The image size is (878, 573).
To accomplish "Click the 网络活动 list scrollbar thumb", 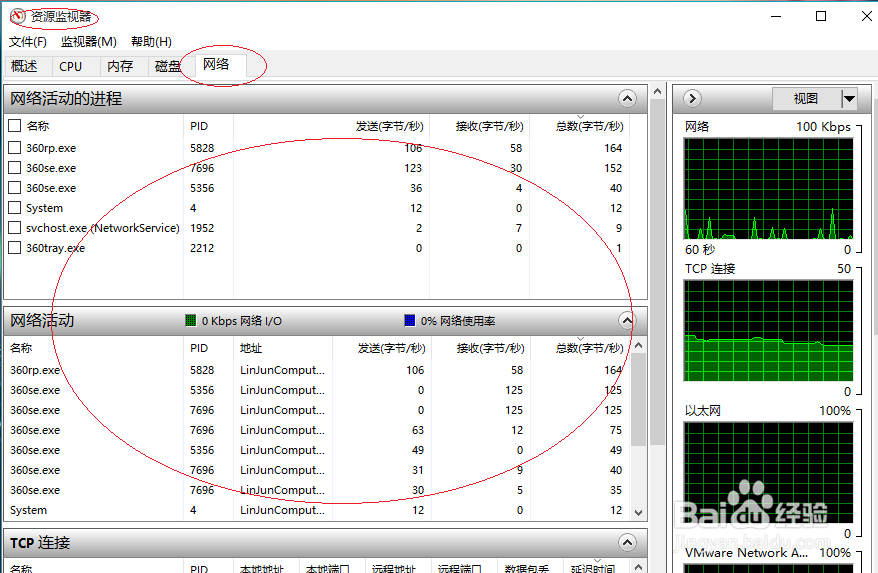I will point(638,399).
